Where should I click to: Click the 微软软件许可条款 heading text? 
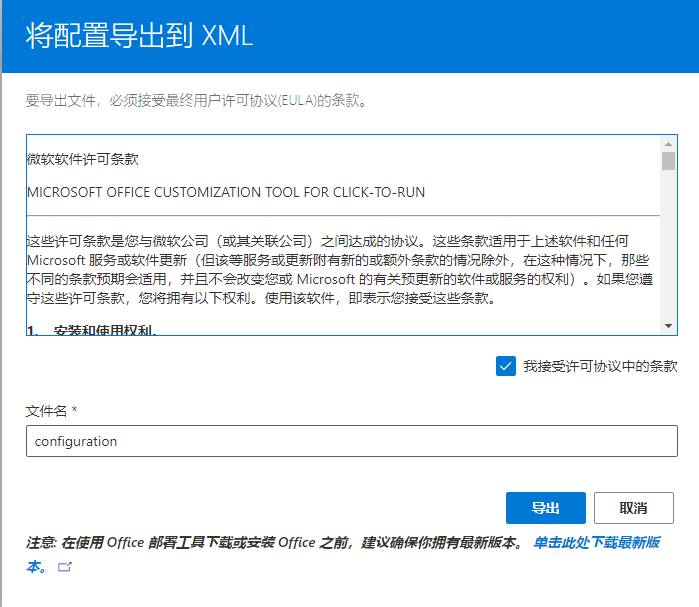(x=83, y=159)
